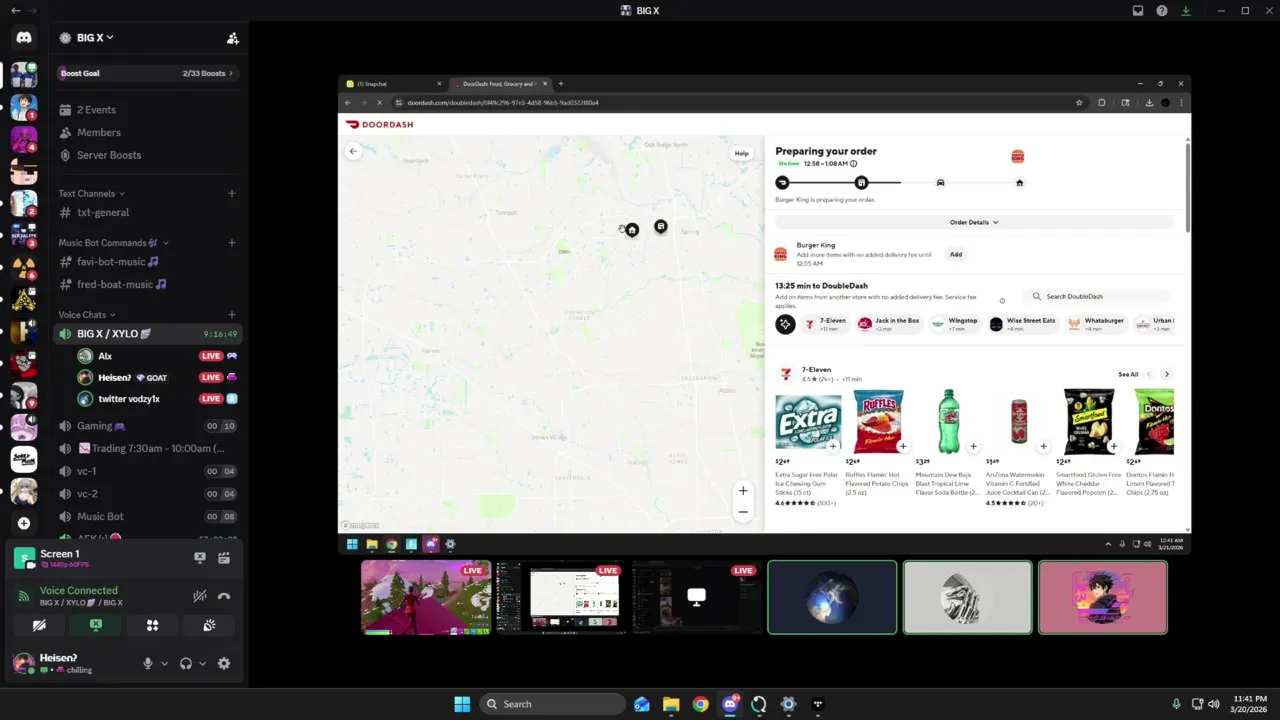Select the Whataburger store chip
This screenshot has width=1280, height=720.
[x=1095, y=324]
